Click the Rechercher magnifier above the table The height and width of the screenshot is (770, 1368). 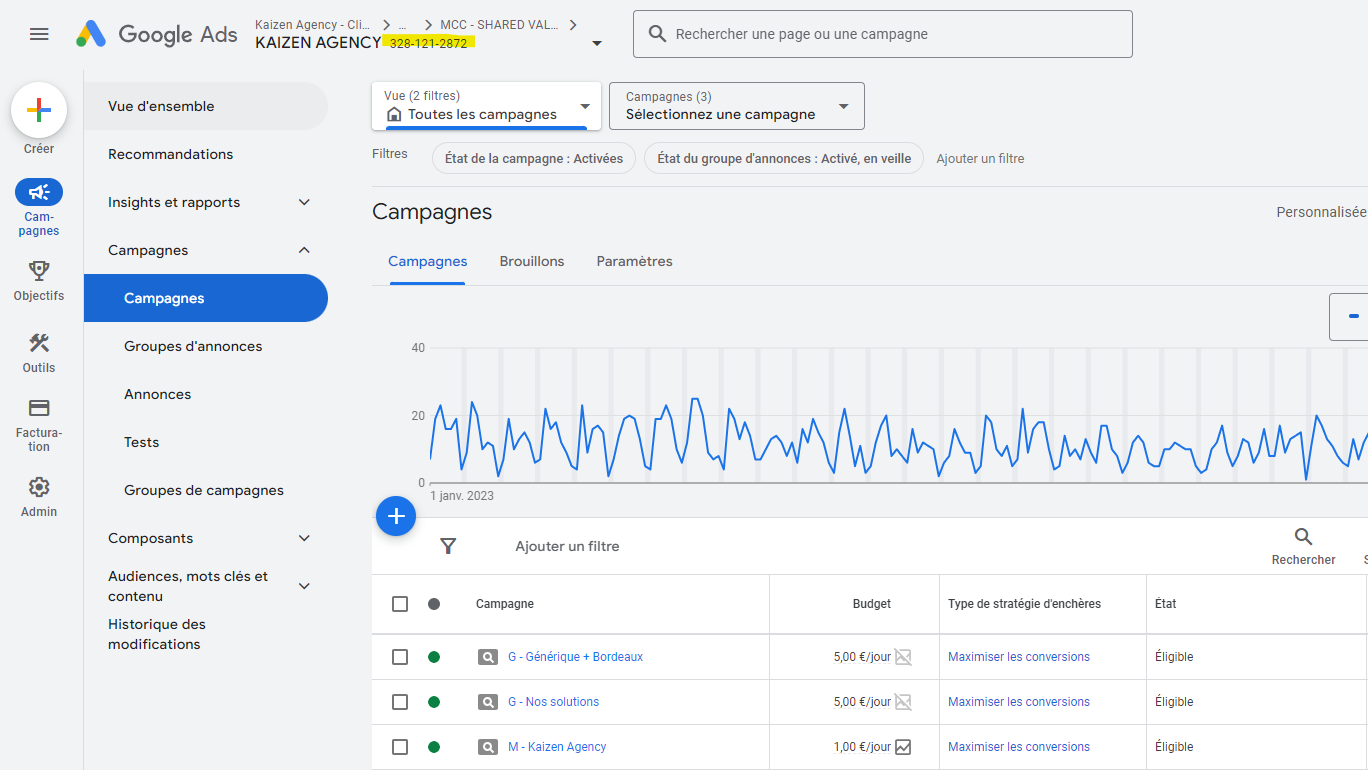pos(1303,537)
